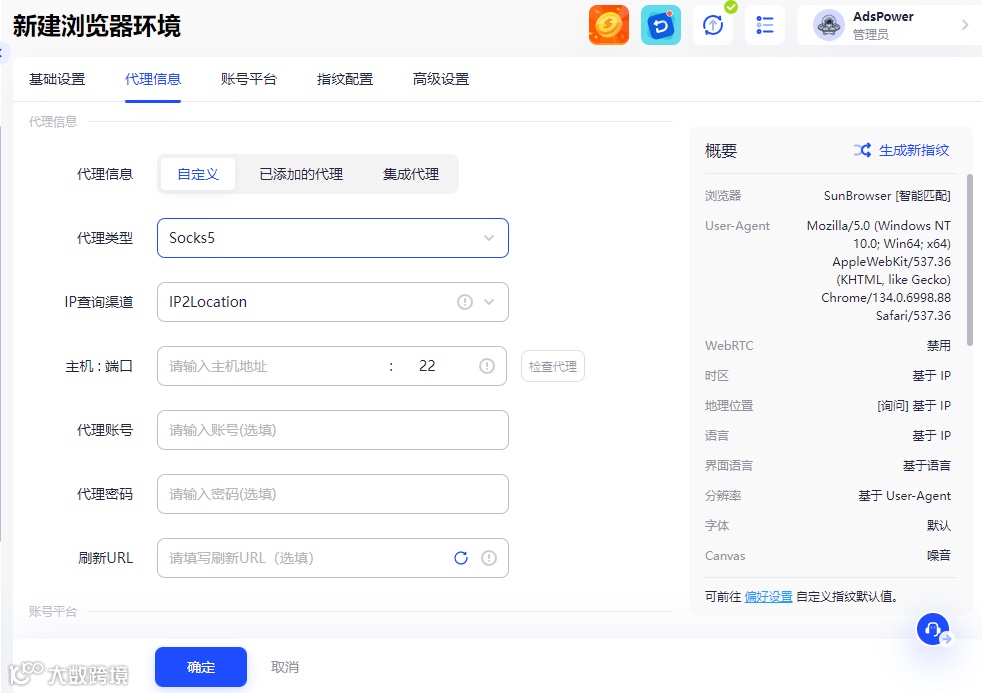Click the 分辨率 基于 User-Agent value

[x=904, y=496]
